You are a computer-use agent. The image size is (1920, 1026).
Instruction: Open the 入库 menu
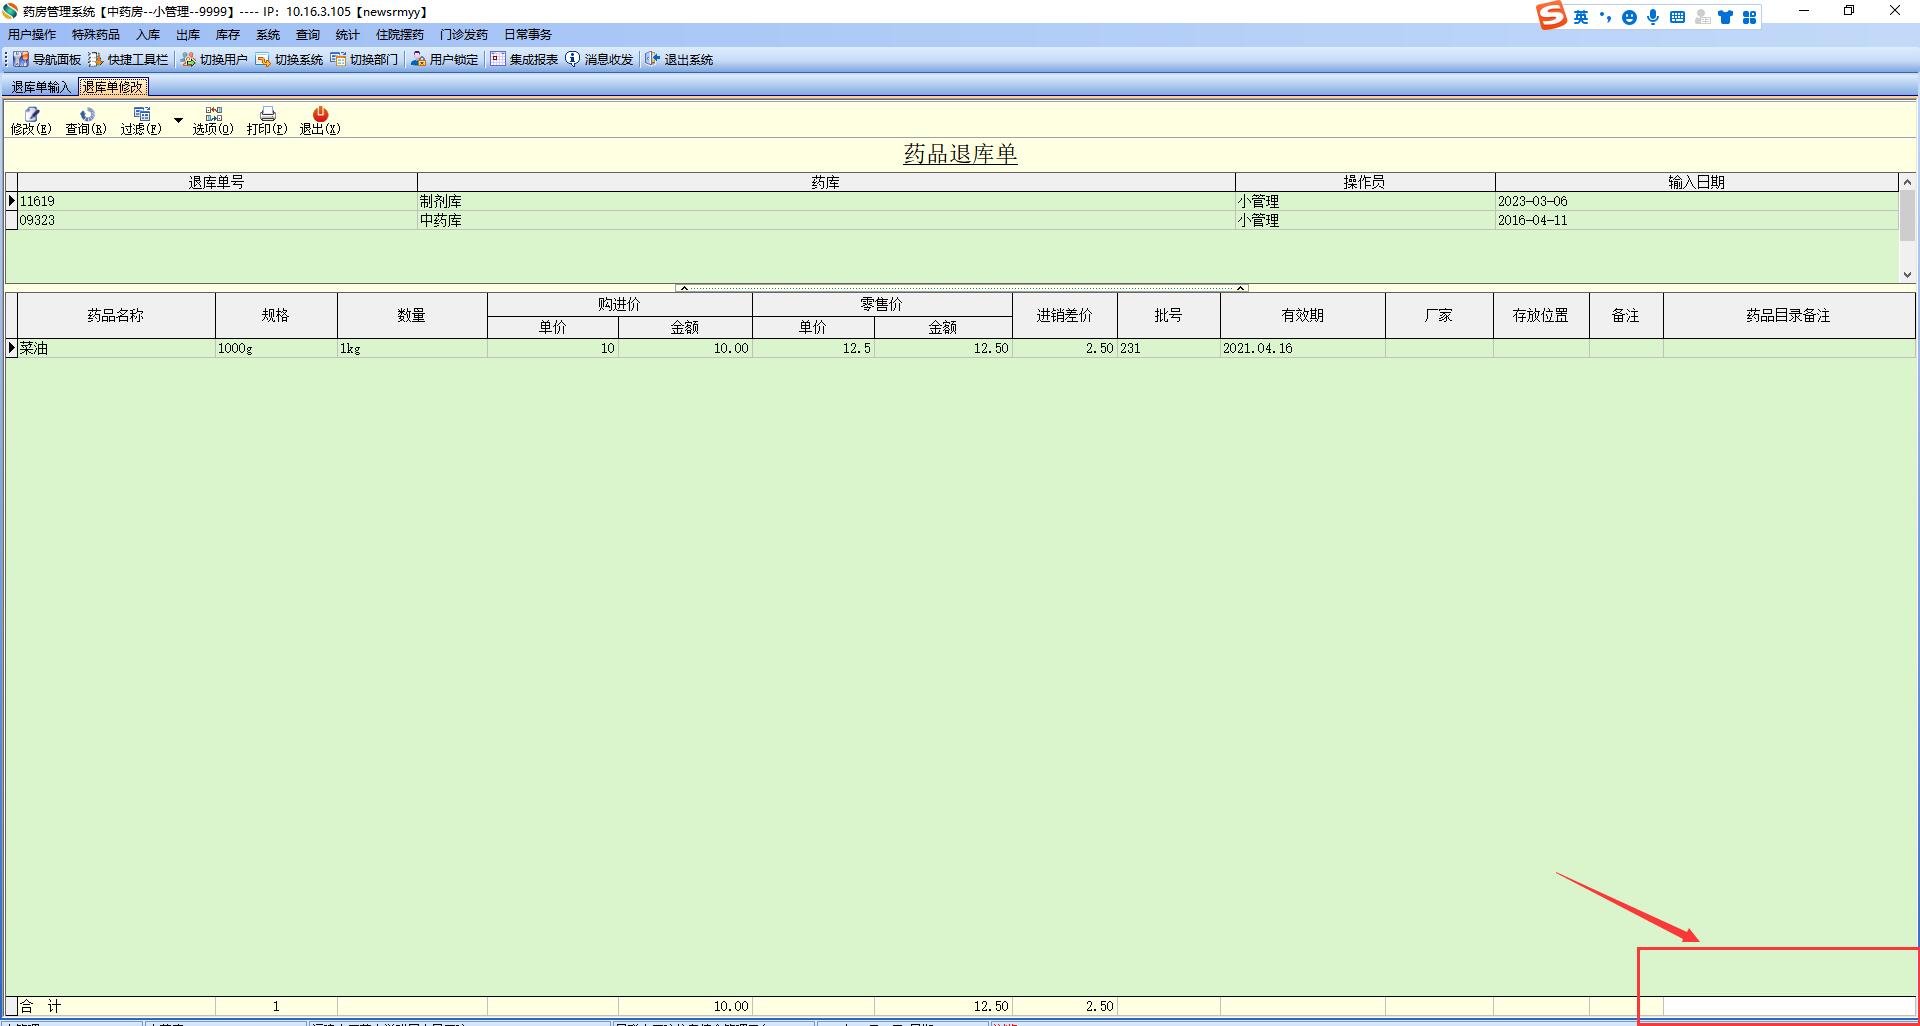tap(148, 35)
